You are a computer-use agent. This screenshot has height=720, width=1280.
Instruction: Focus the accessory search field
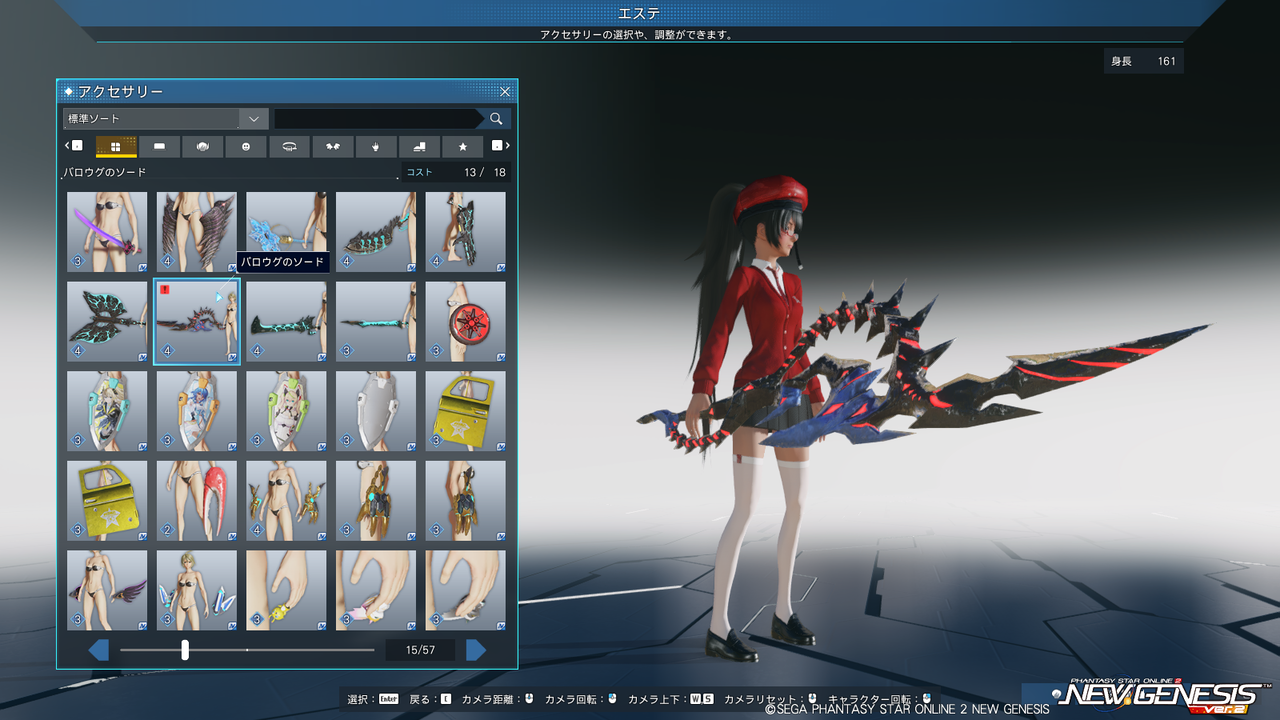click(x=378, y=118)
